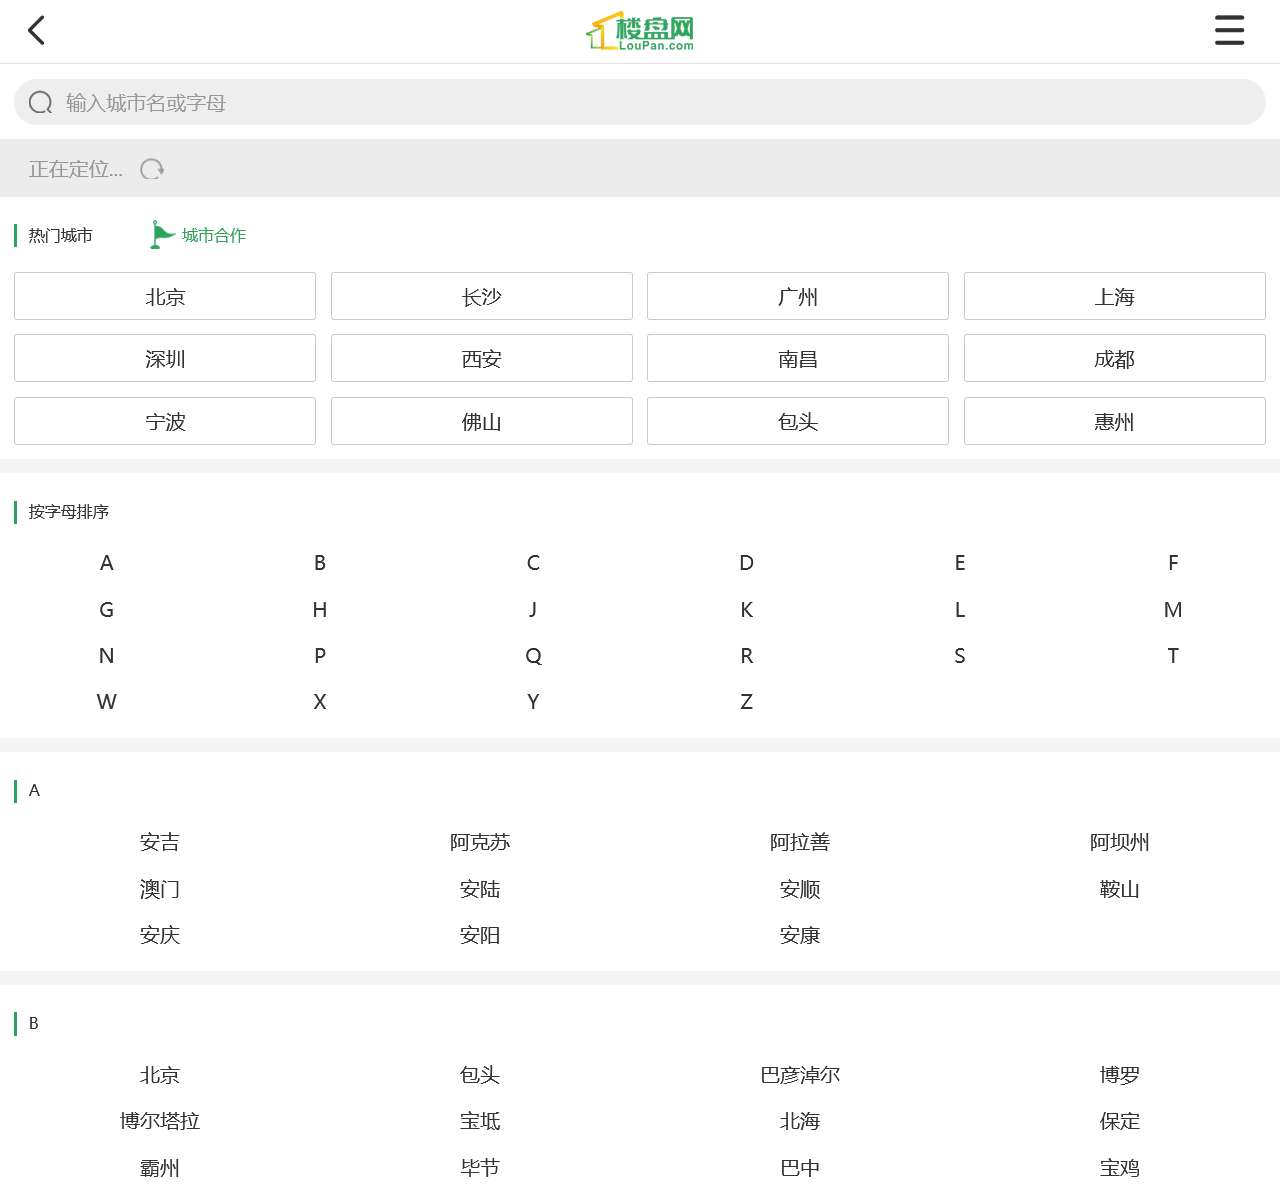Open city 保定 in section B
1280x1195 pixels.
[1119, 1122]
